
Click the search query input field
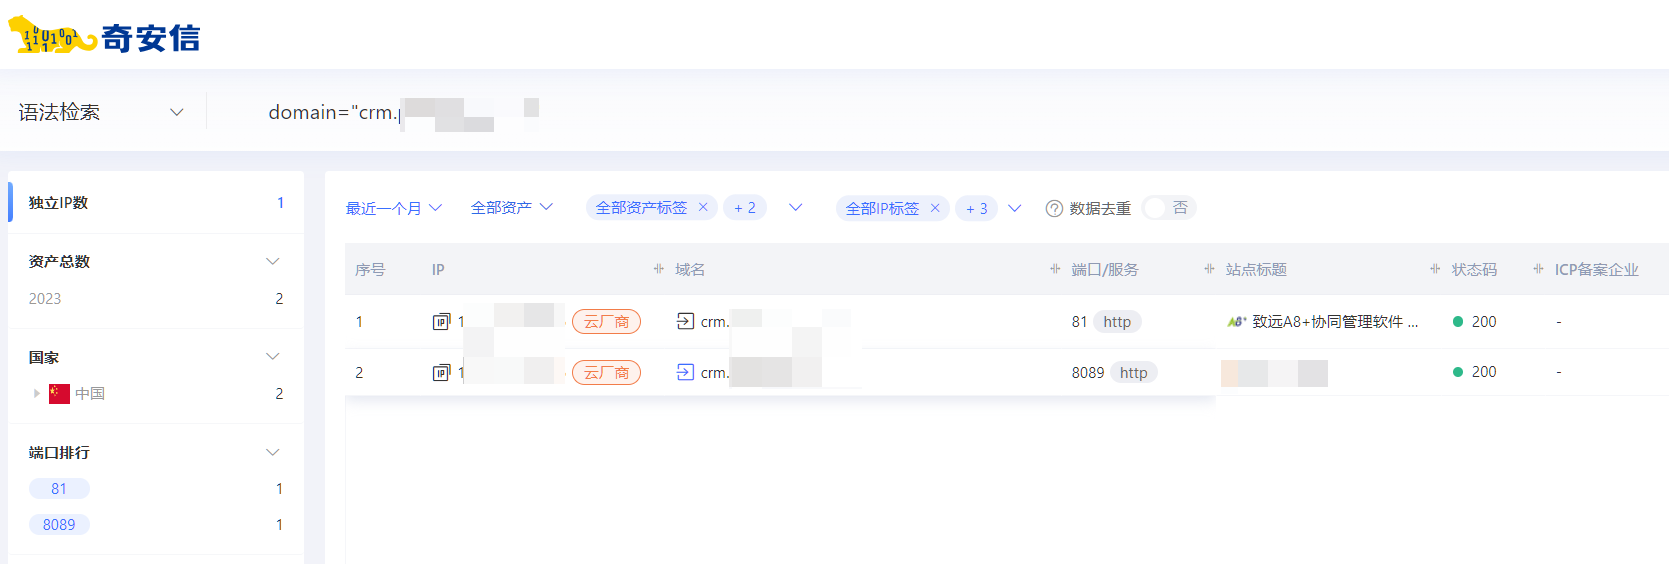point(700,112)
